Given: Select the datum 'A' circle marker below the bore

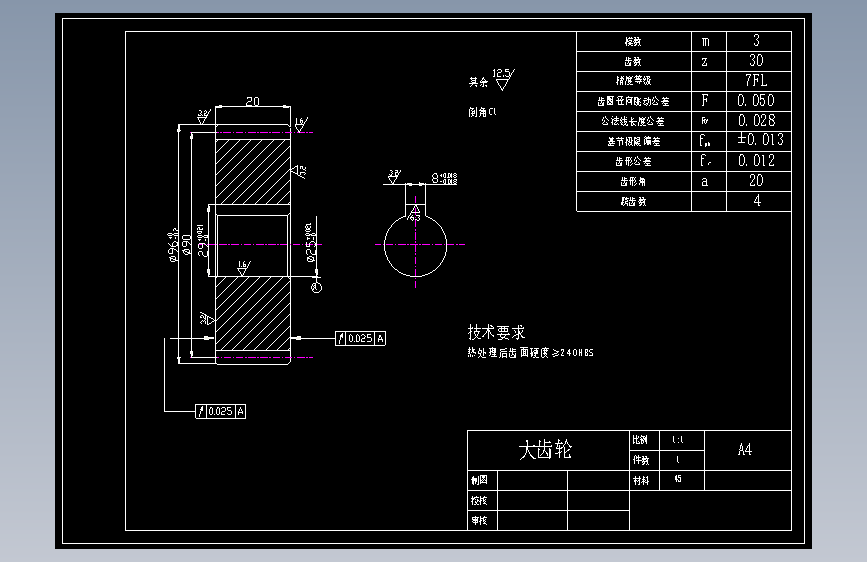Looking at the screenshot, I should click(x=316, y=287).
